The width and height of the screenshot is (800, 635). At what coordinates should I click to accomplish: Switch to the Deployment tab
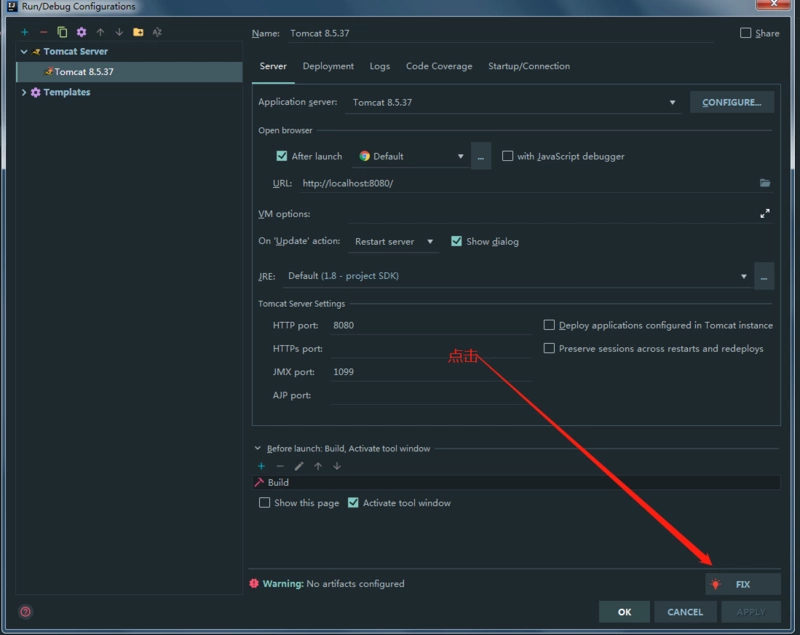(x=328, y=66)
